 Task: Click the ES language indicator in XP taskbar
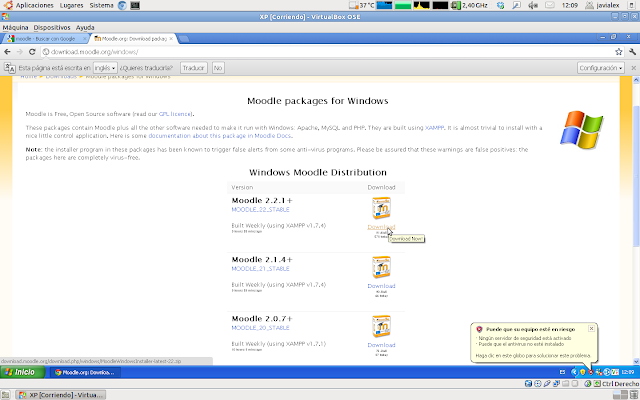[562, 372]
